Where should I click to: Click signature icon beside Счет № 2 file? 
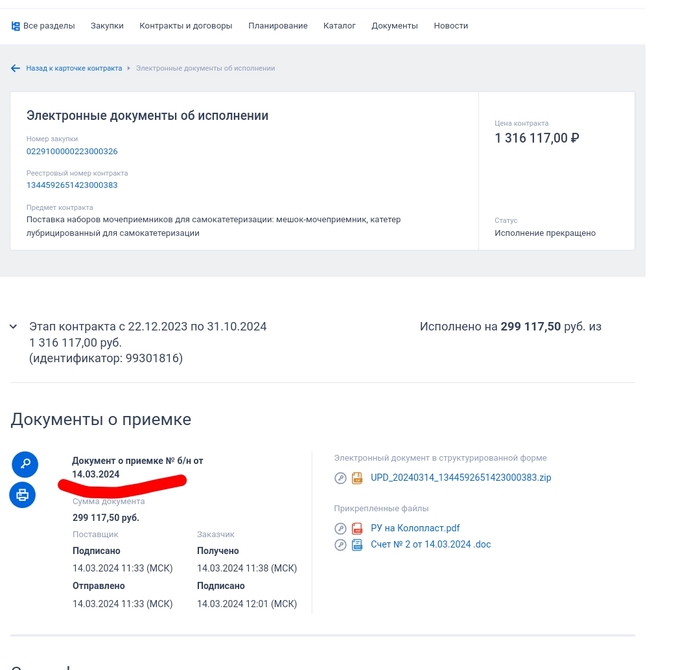pos(340,545)
